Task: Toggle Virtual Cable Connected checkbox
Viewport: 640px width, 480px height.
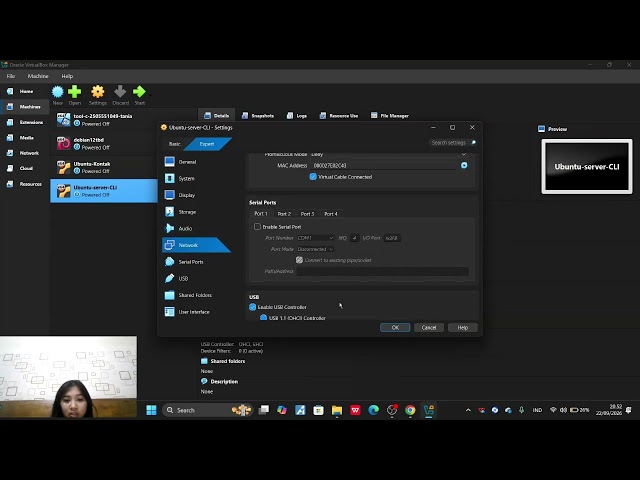Action: pyautogui.click(x=313, y=177)
